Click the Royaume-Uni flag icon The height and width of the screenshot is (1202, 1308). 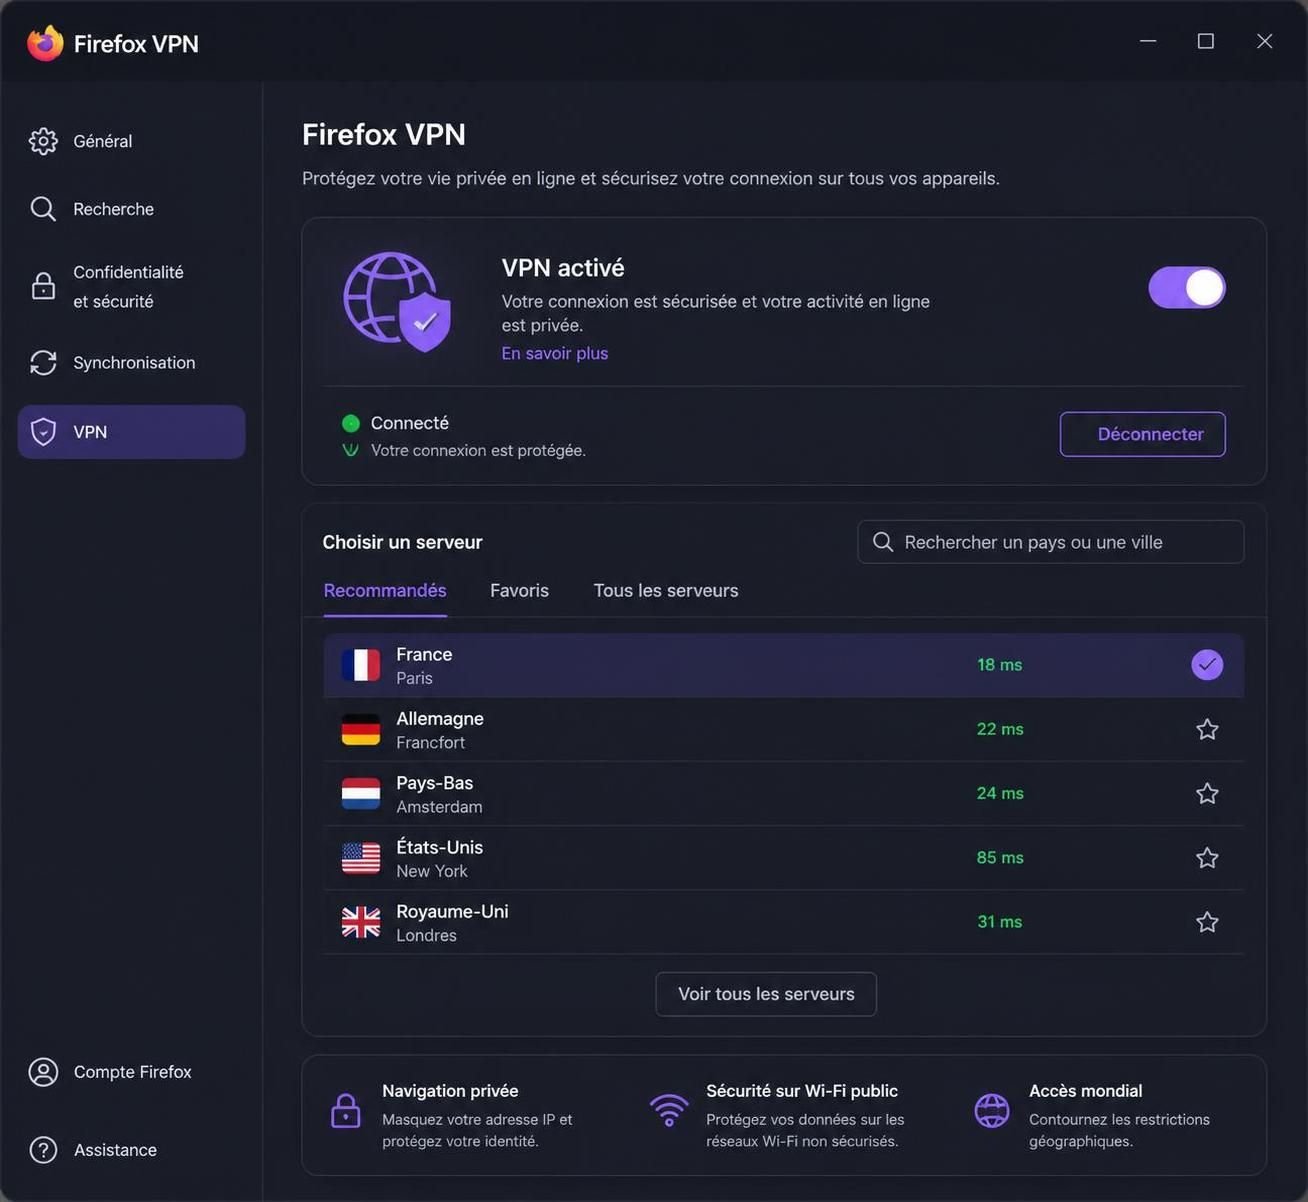pyautogui.click(x=361, y=922)
